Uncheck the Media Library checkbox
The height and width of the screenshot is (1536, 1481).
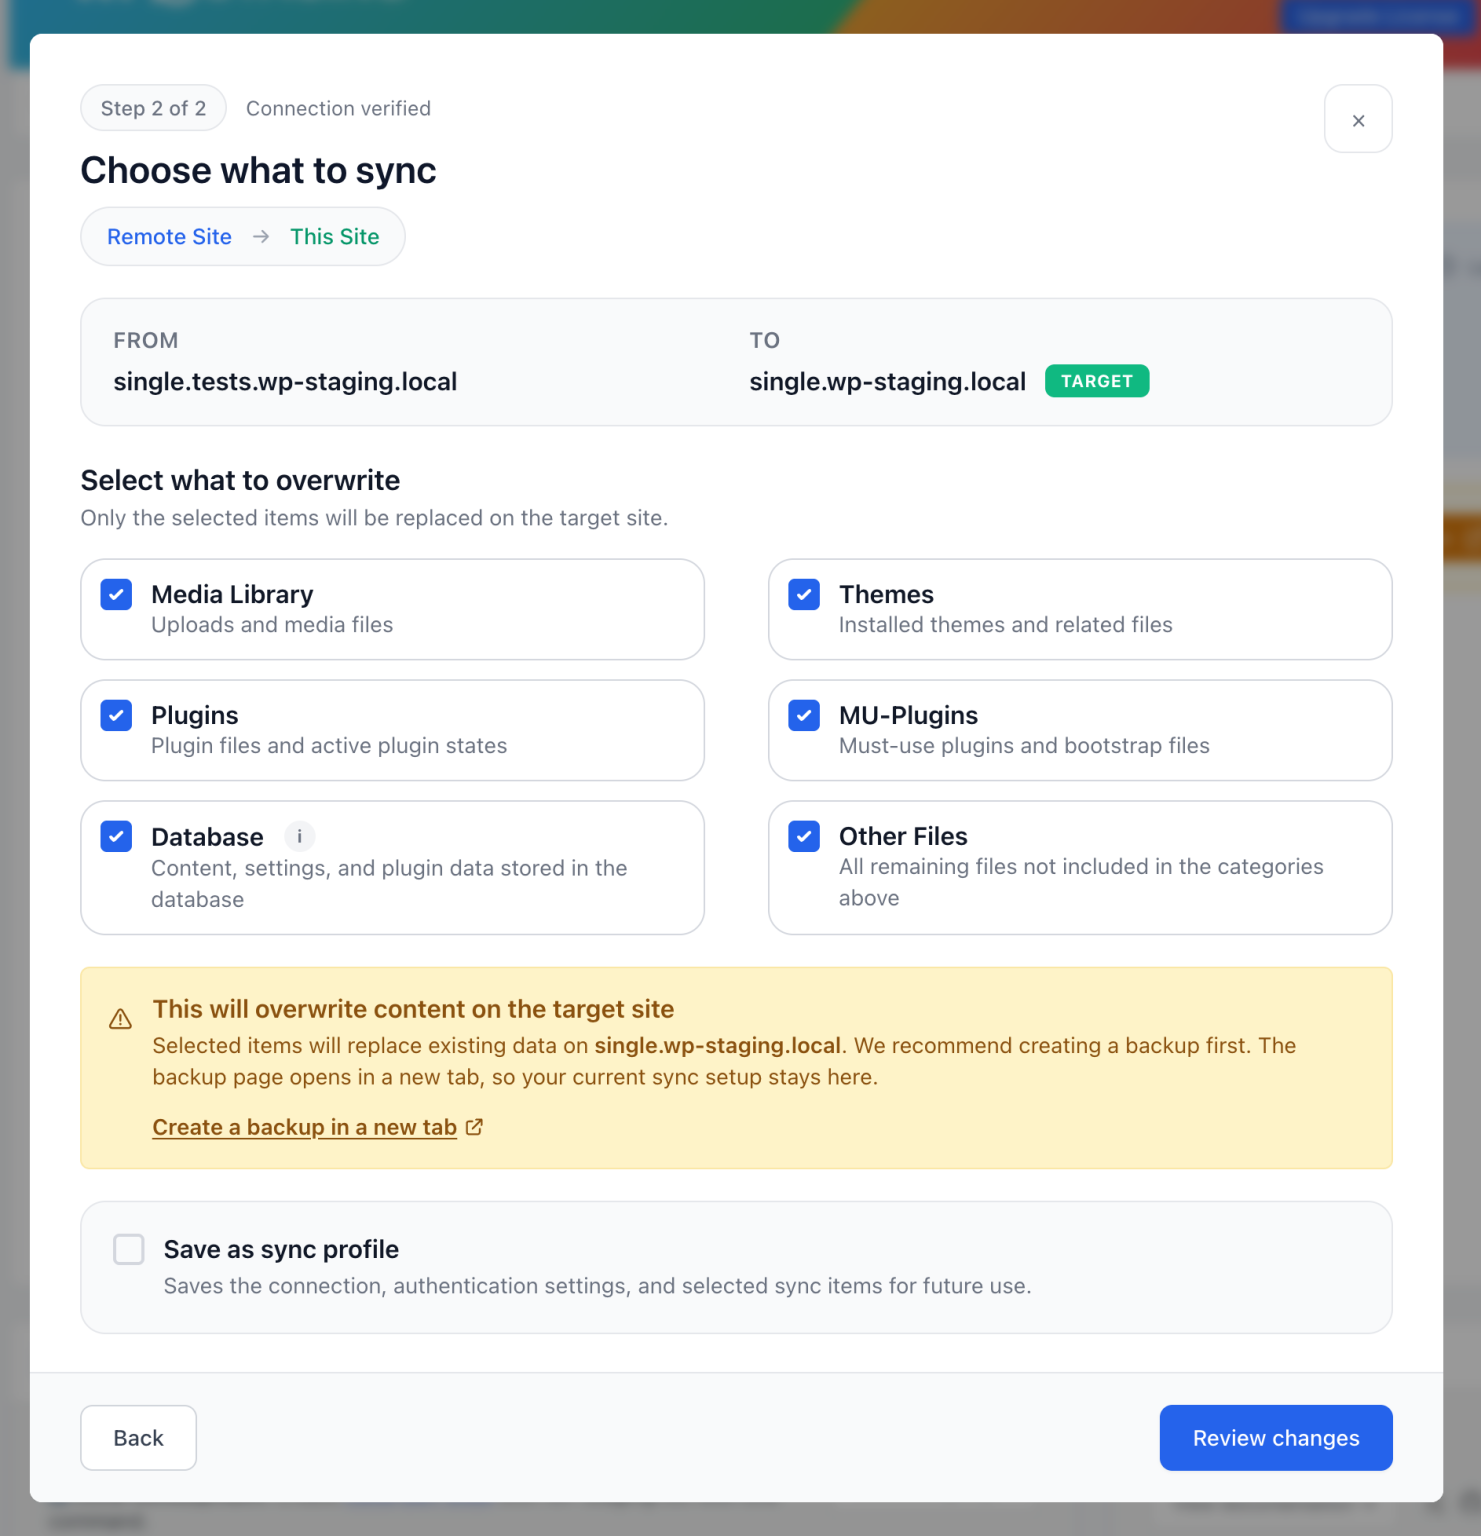tap(116, 594)
